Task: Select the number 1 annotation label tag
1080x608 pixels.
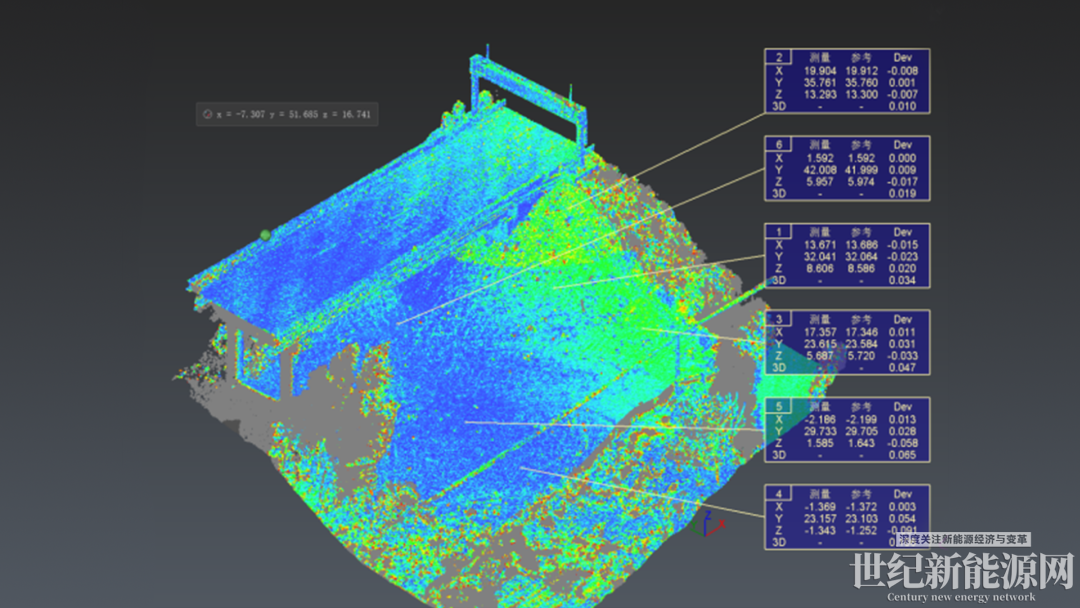Action: pos(780,231)
